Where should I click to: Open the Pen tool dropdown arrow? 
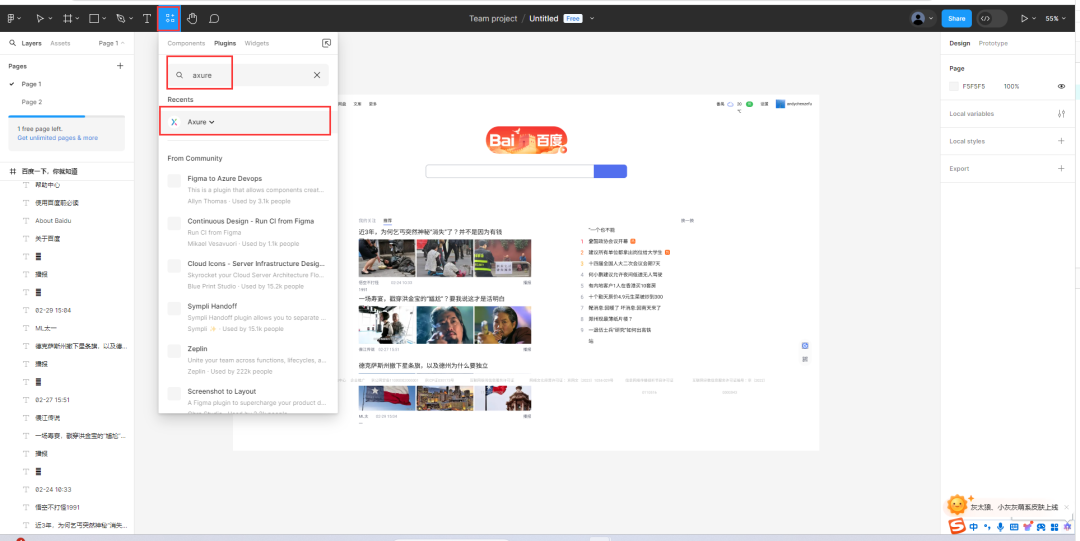[131, 19]
